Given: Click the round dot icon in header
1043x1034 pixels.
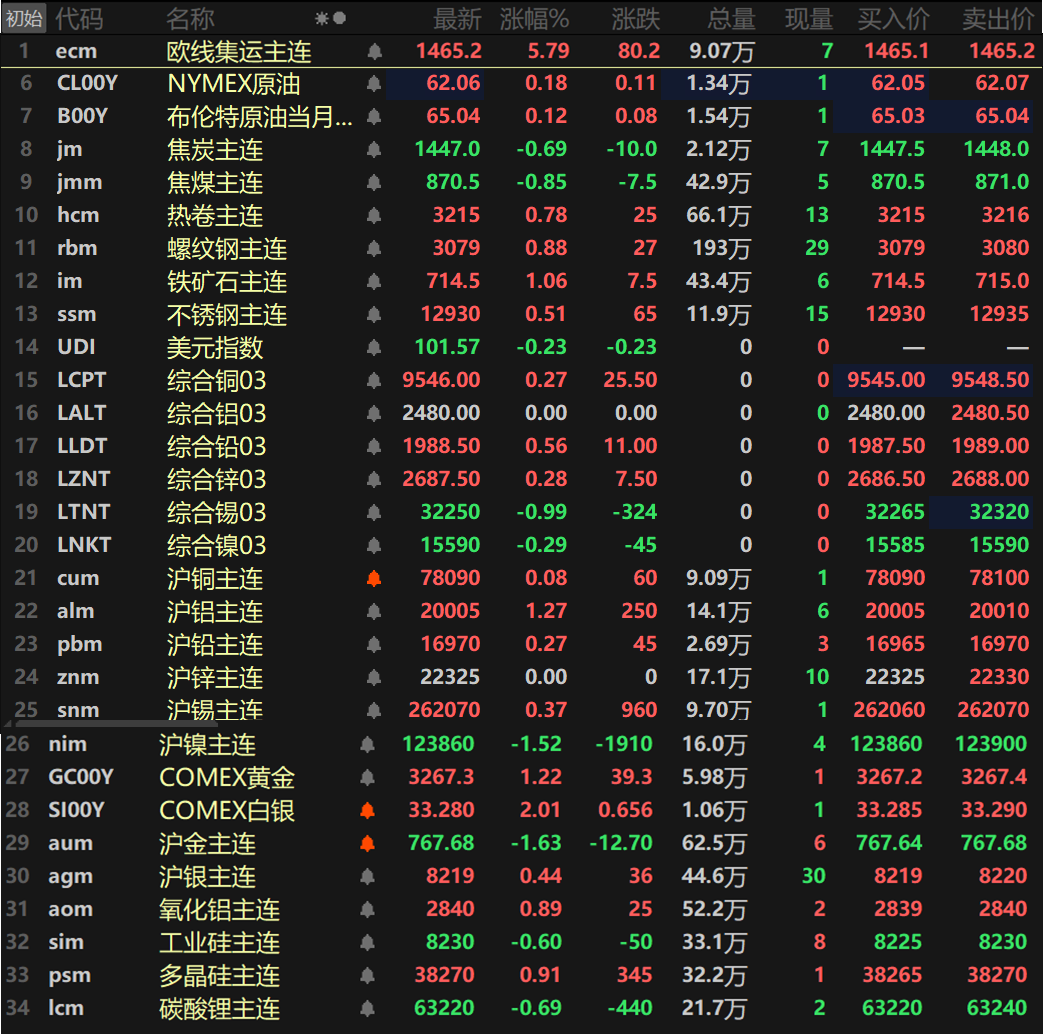Looking at the screenshot, I should click(339, 18).
